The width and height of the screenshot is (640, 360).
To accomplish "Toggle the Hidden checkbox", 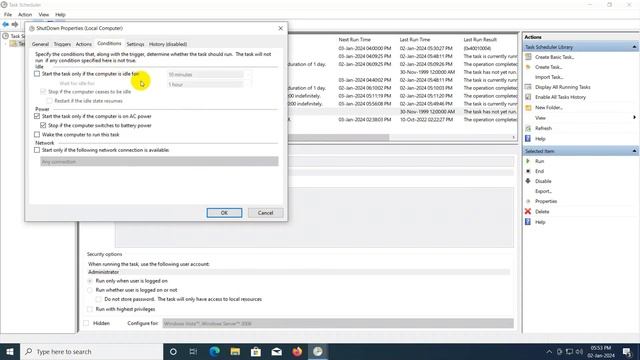I will coord(86,323).
